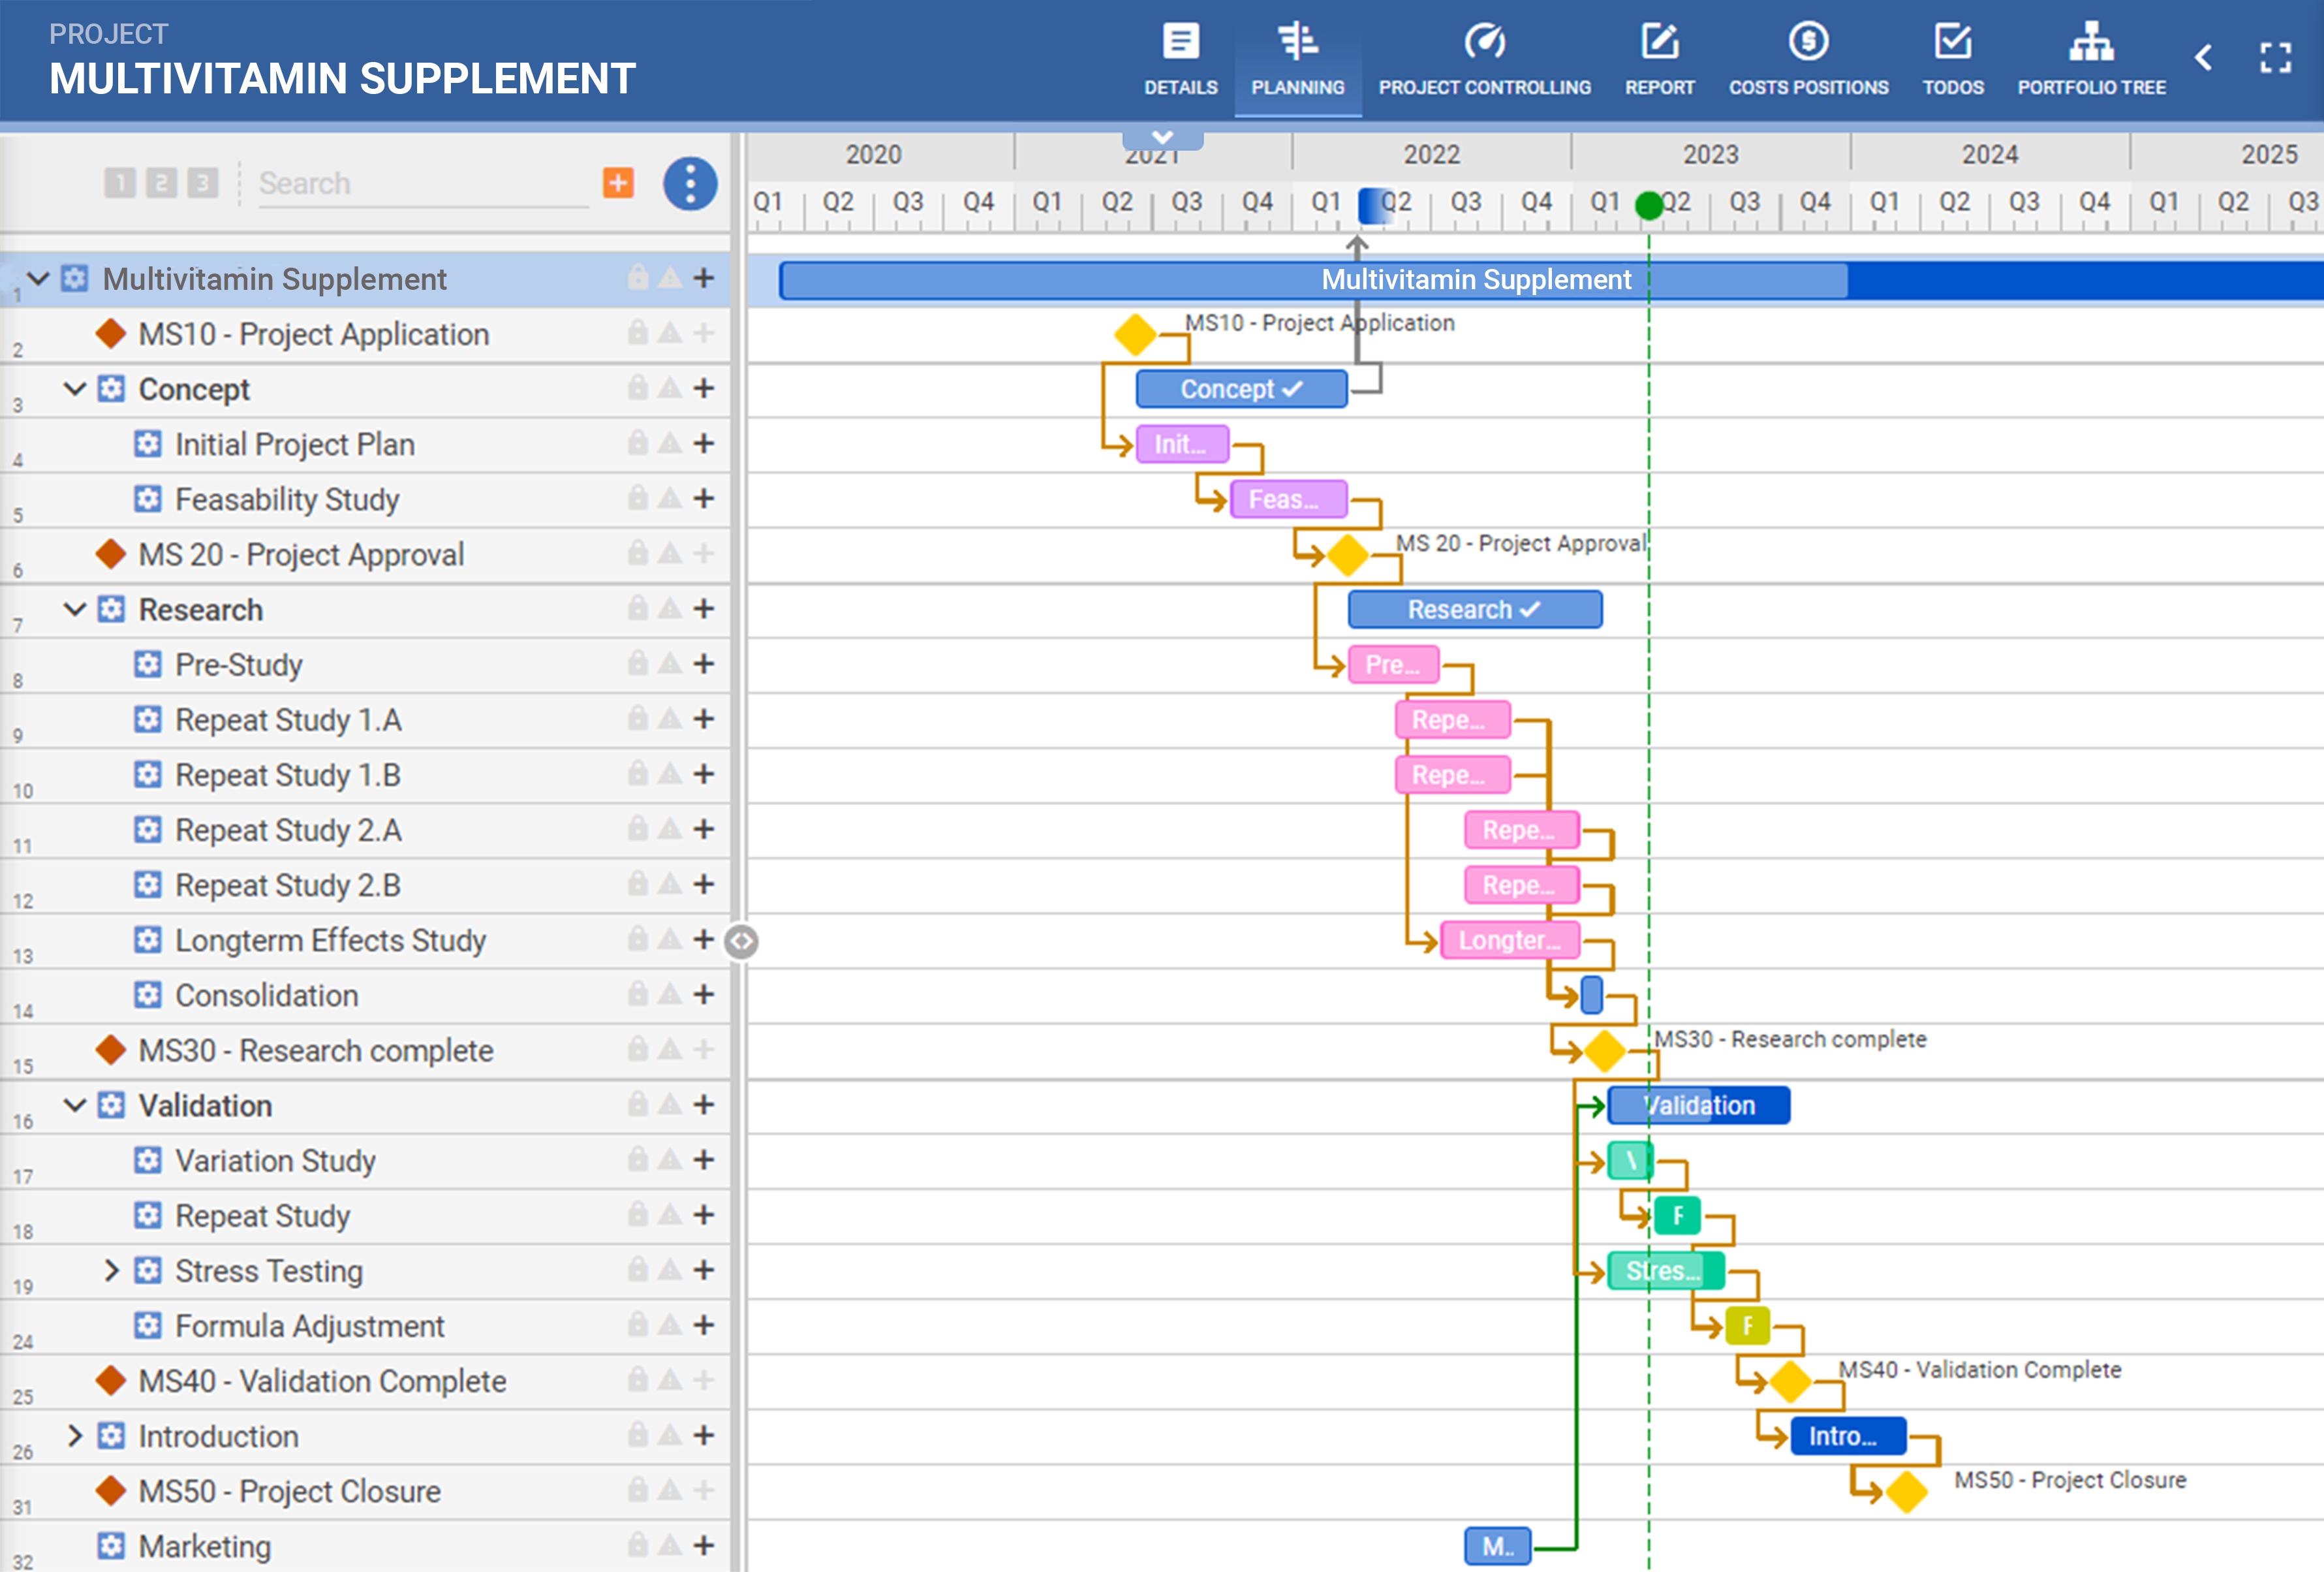Viewport: 2324px width, 1572px height.
Task: Open the Details view icon
Action: click(1180, 42)
